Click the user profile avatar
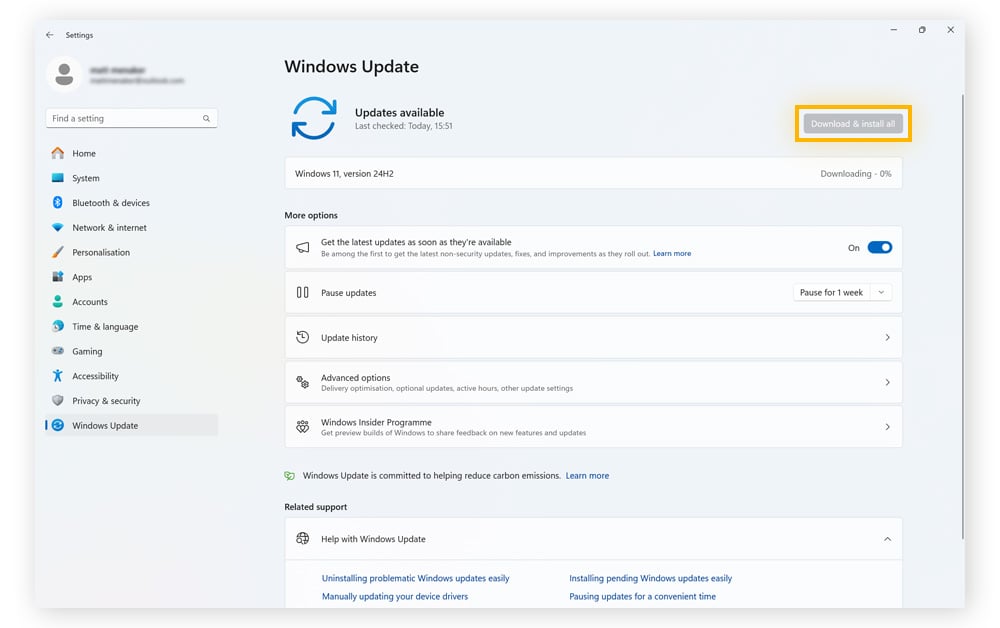The image size is (1000, 628). (x=63, y=74)
